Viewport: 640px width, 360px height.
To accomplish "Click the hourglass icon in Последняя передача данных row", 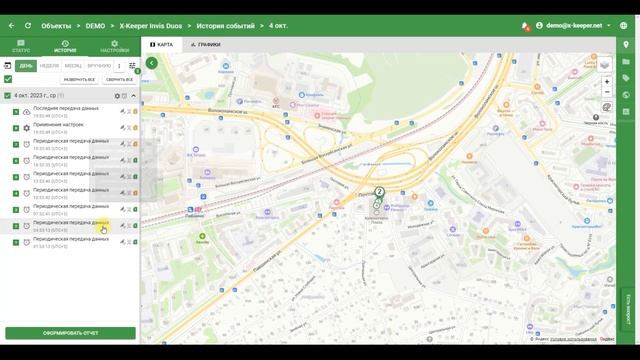I will click(129, 111).
